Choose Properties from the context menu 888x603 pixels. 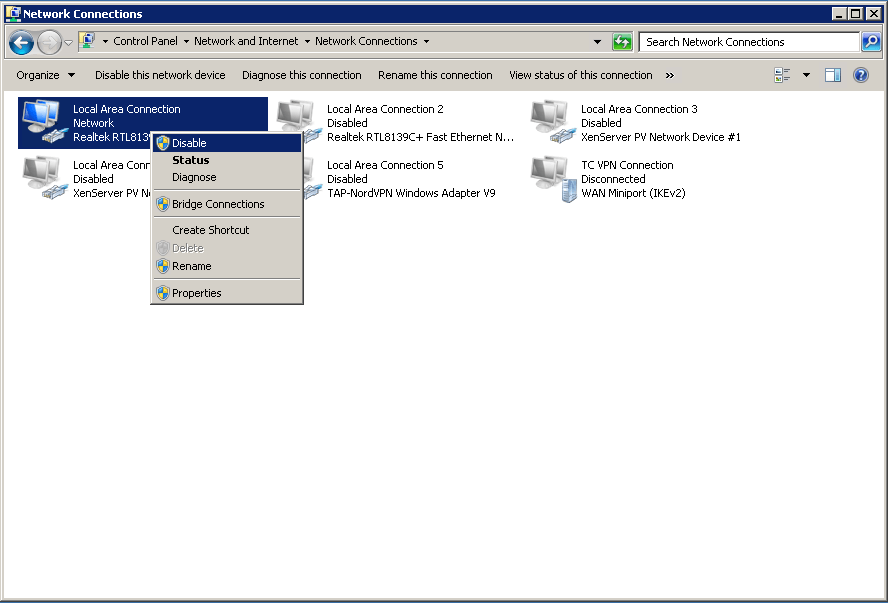click(196, 293)
